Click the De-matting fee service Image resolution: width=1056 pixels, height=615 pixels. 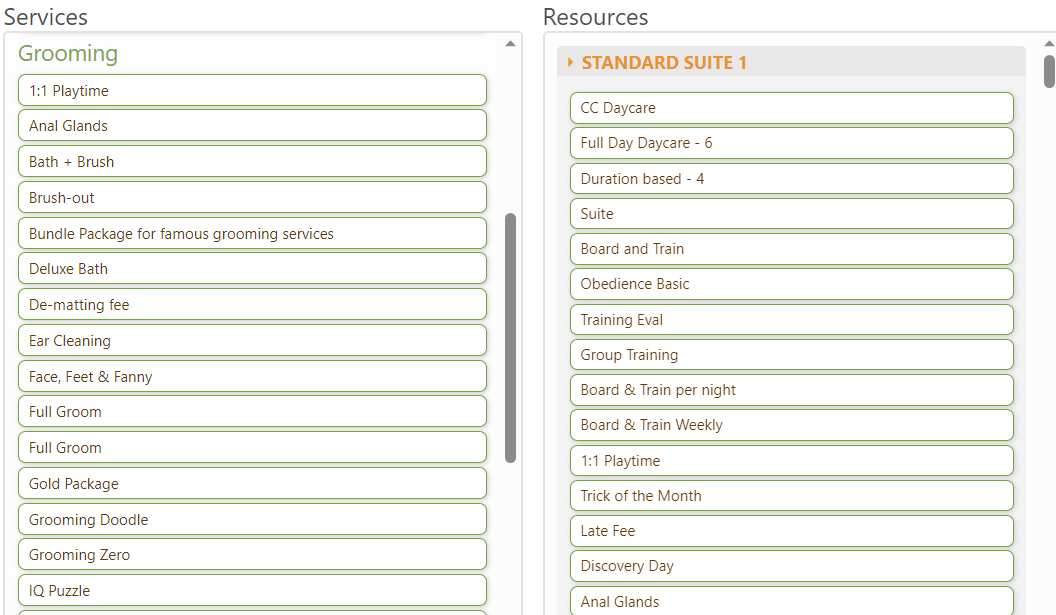pyautogui.click(x=253, y=304)
